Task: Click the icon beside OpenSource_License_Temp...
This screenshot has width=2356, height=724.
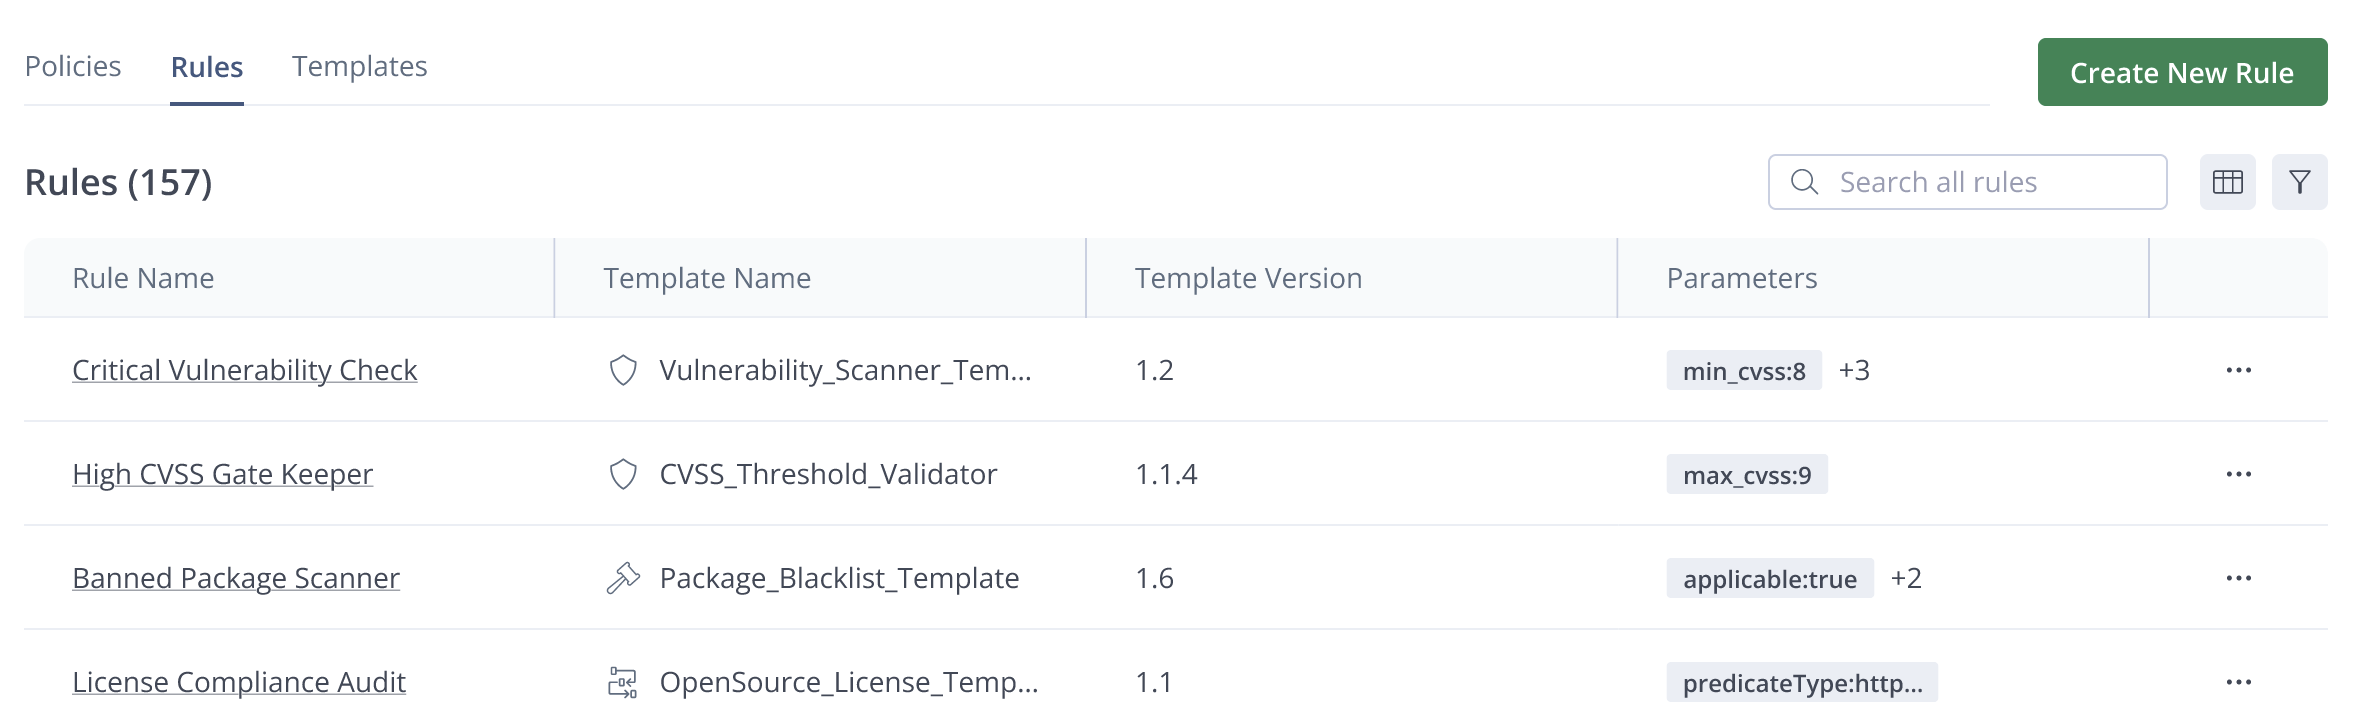Action: tap(623, 682)
